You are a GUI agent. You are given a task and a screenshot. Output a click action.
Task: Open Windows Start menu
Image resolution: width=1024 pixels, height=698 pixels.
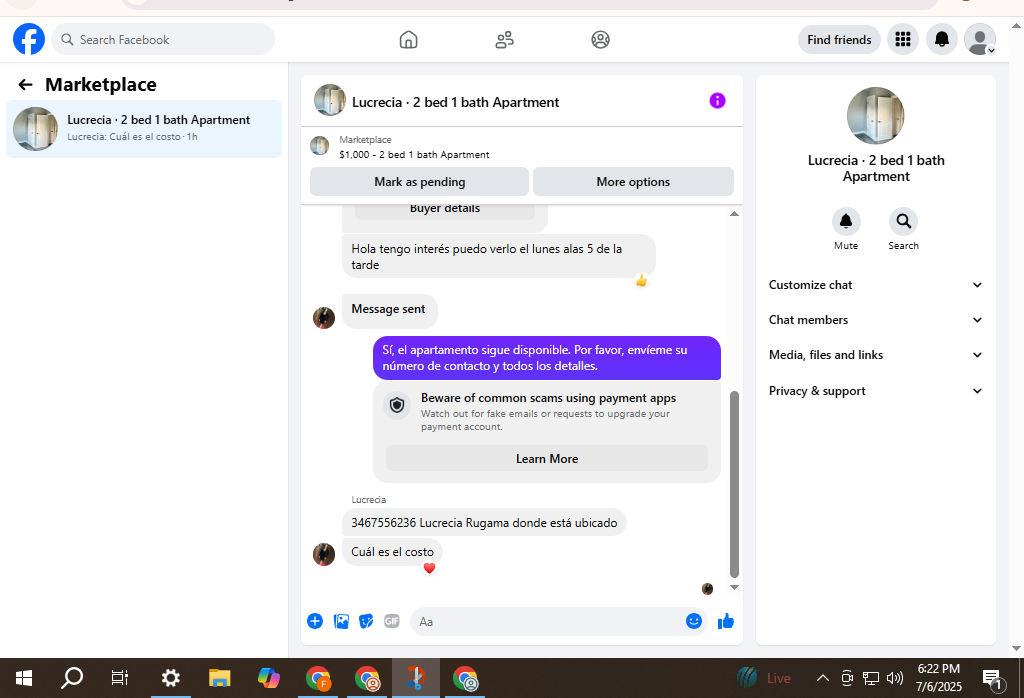pos(24,678)
